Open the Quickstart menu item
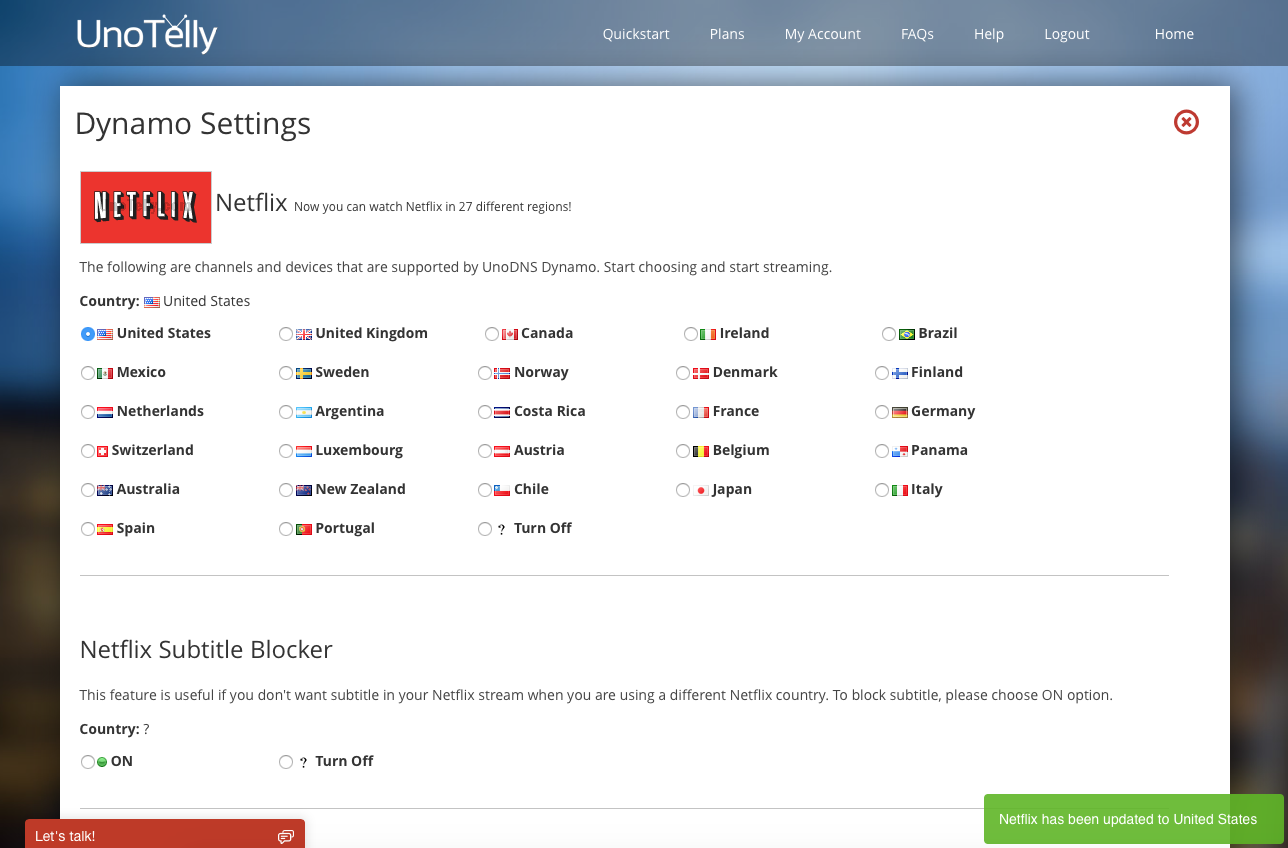This screenshot has width=1288, height=848. tap(636, 34)
